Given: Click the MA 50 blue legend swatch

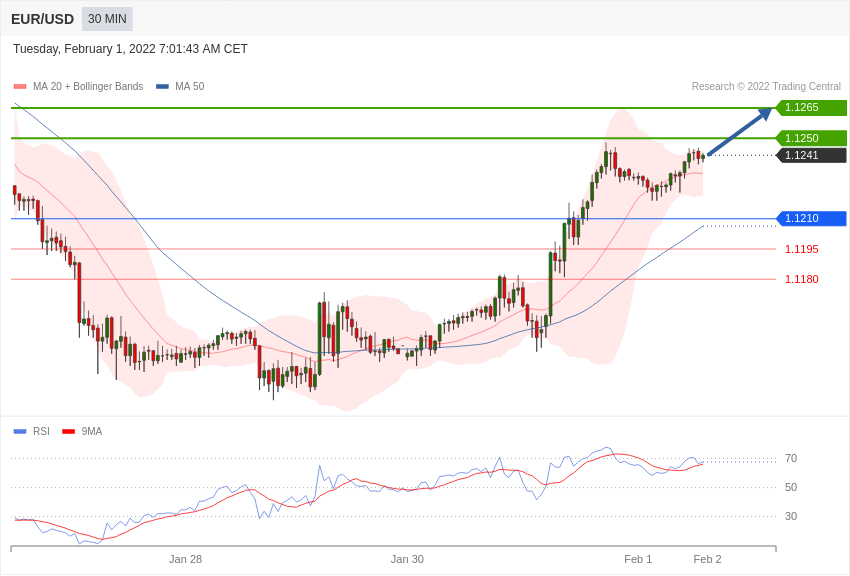Looking at the screenshot, I should tap(162, 87).
